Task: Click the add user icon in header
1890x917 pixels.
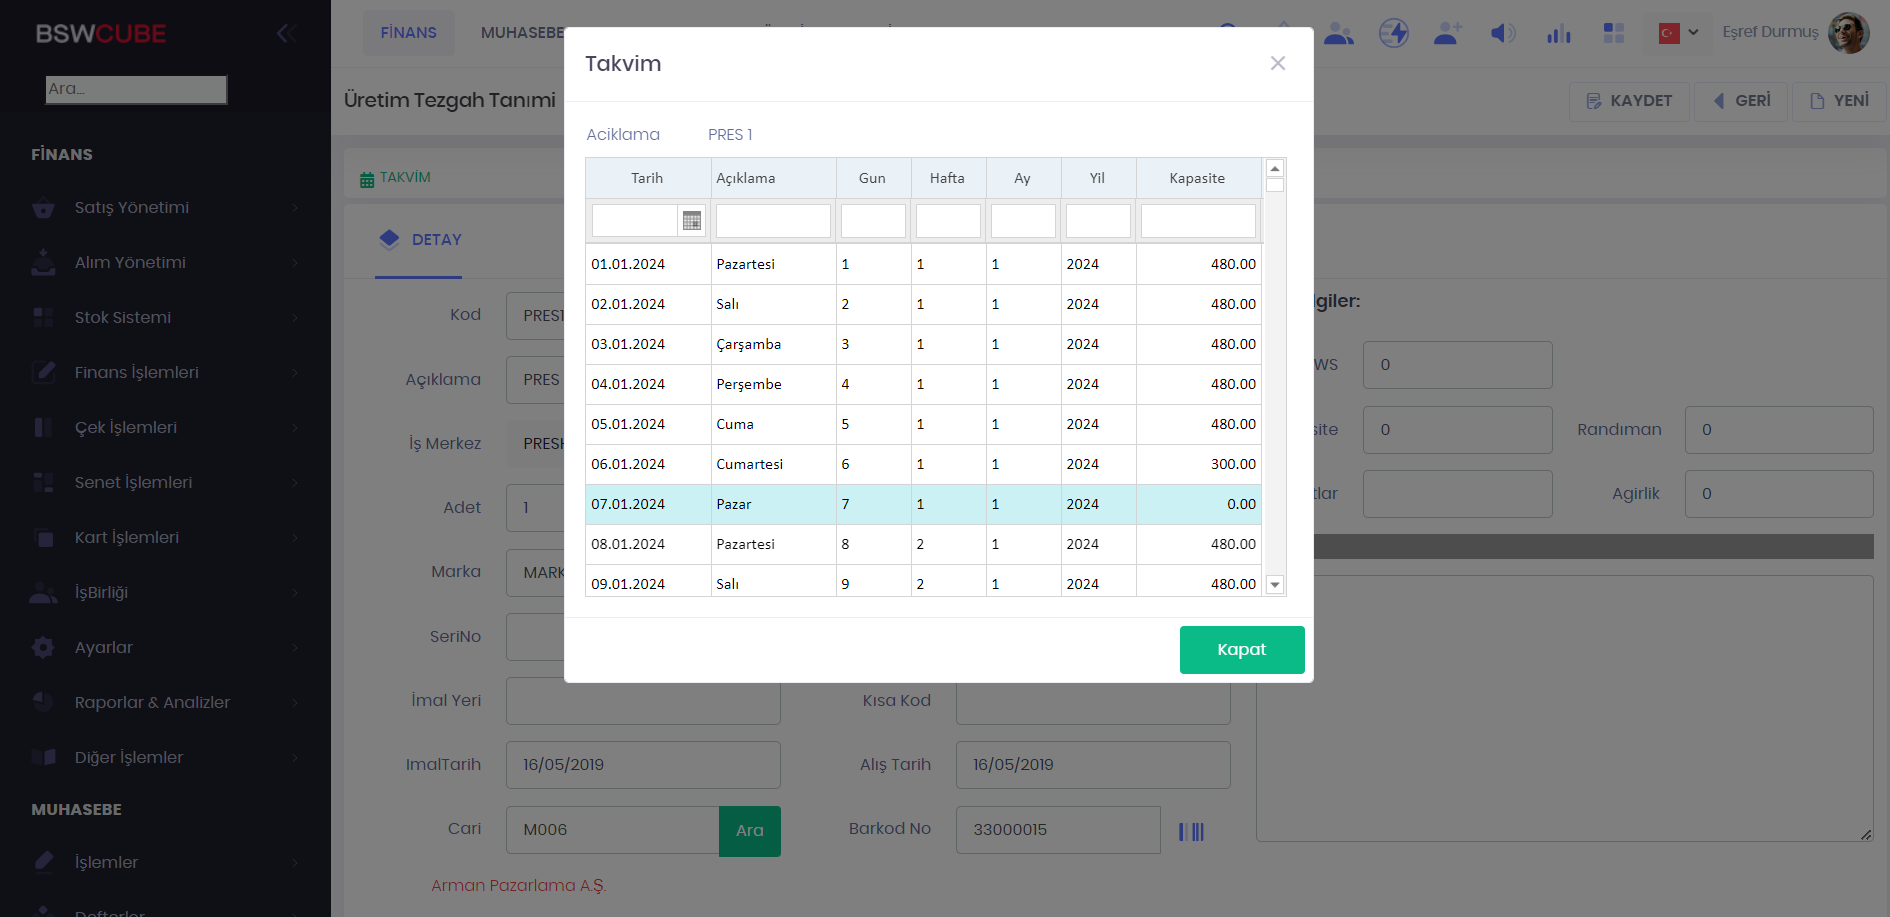Action: tap(1447, 34)
